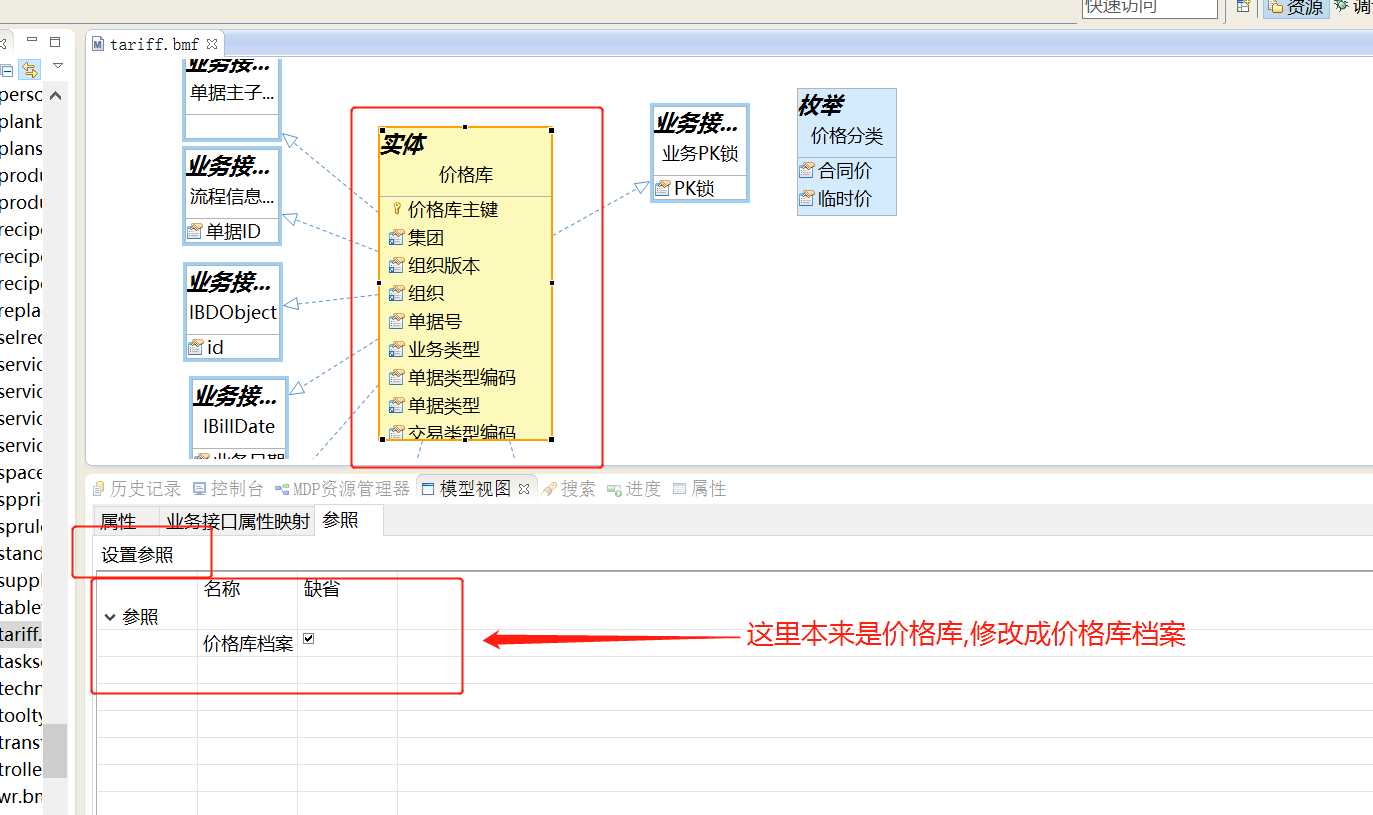Screen dimensions: 1373x815
Task: Collapse the 参照 tree row
Action: tap(110, 618)
